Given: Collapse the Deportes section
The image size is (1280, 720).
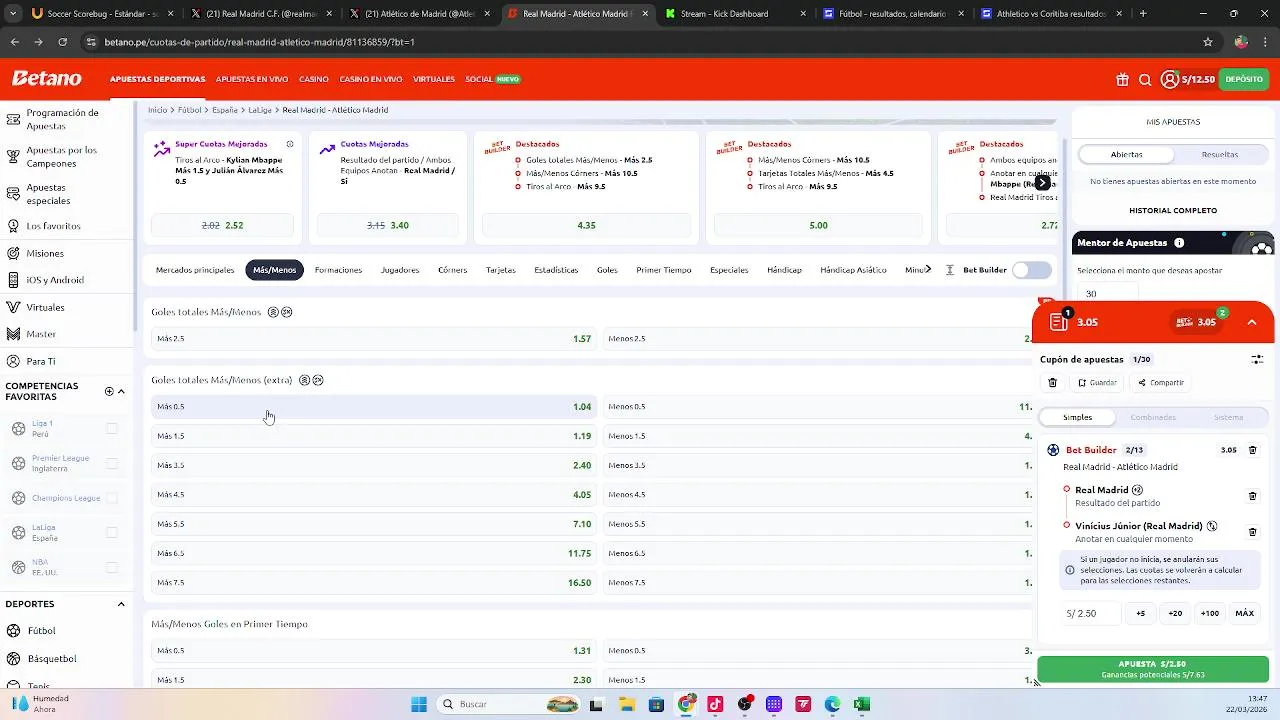Looking at the screenshot, I should pyautogui.click(x=121, y=604).
